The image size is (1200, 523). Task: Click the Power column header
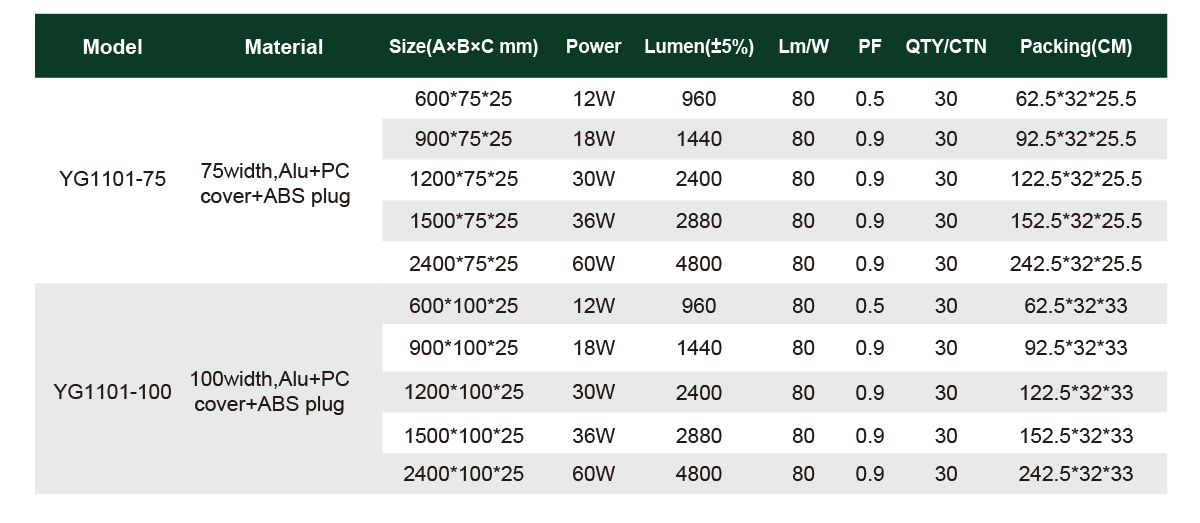593,47
